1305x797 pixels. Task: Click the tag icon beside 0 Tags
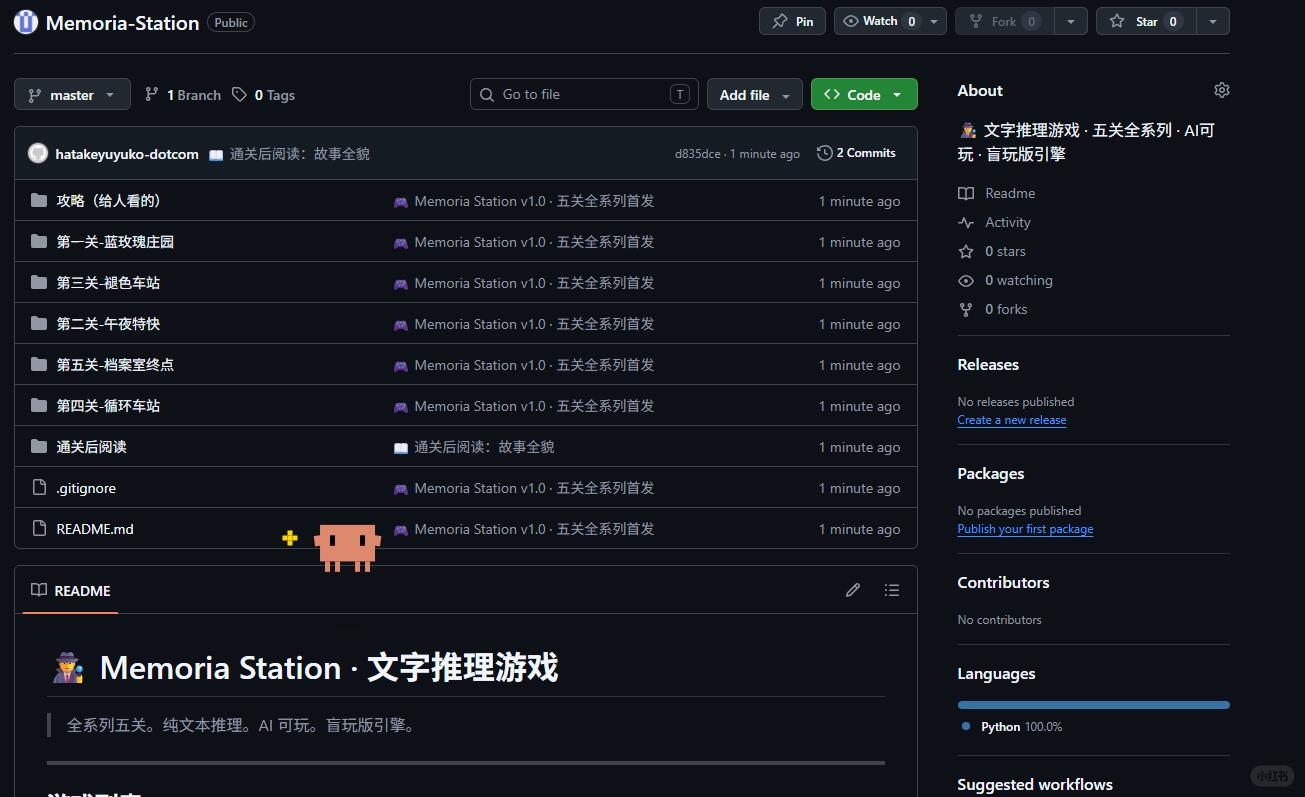[x=239, y=95]
